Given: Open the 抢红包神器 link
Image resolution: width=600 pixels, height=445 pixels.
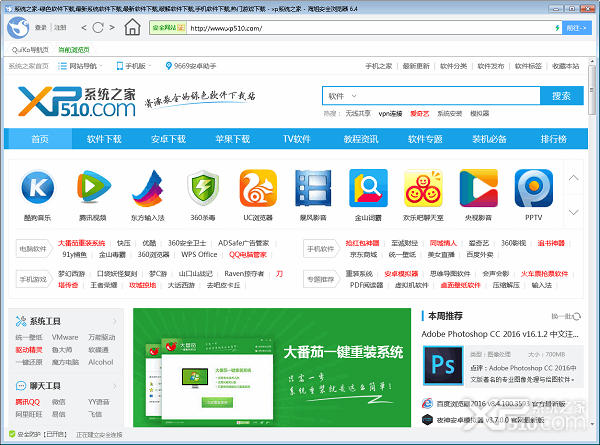Looking at the screenshot, I should coord(362,243).
